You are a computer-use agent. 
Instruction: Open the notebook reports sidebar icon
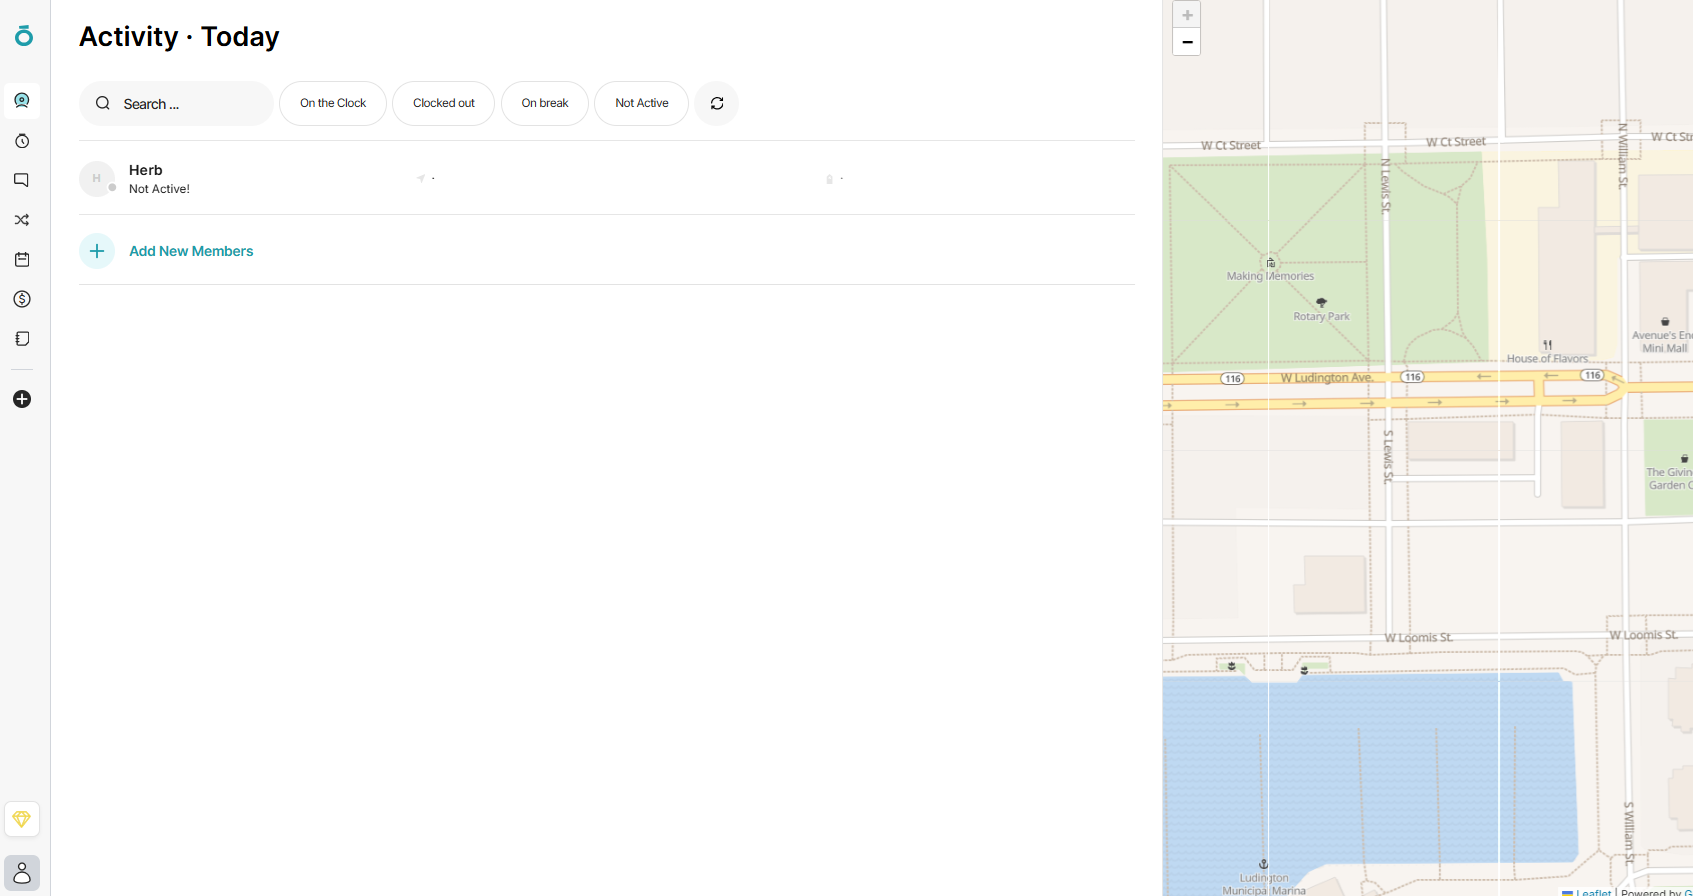pos(22,339)
